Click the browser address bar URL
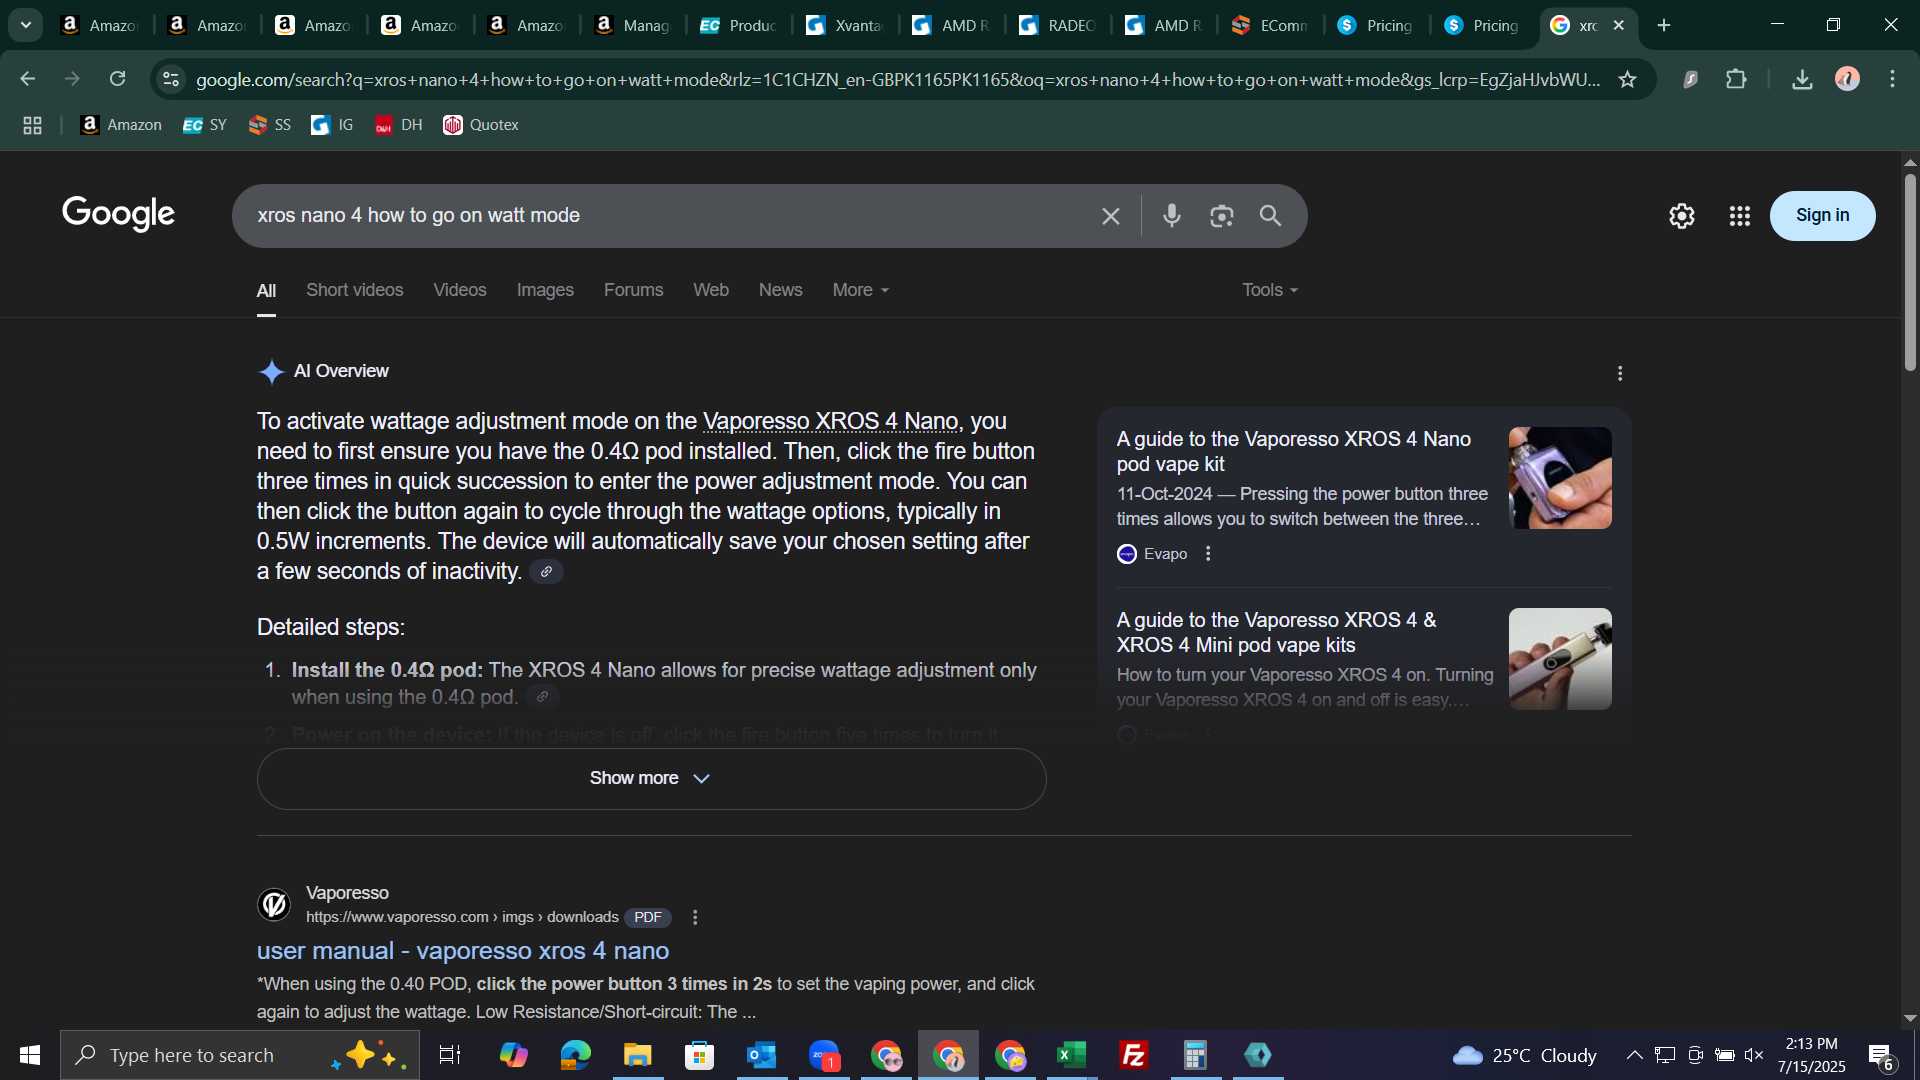The image size is (1920, 1080). tap(897, 79)
